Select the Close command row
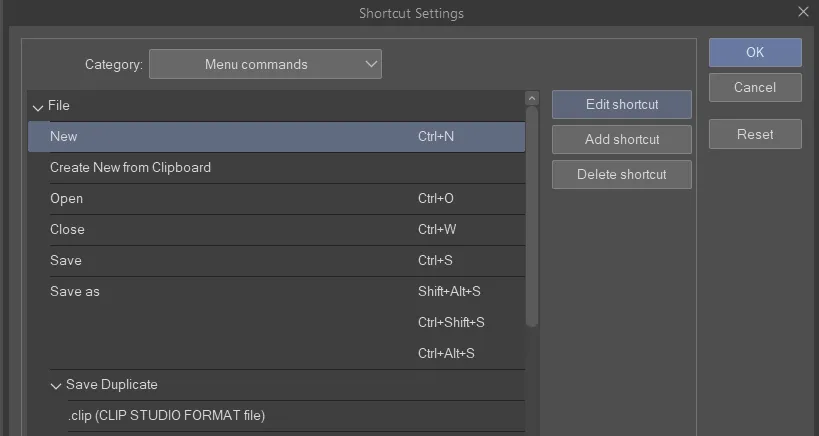This screenshot has height=436, width=819. click(275, 229)
